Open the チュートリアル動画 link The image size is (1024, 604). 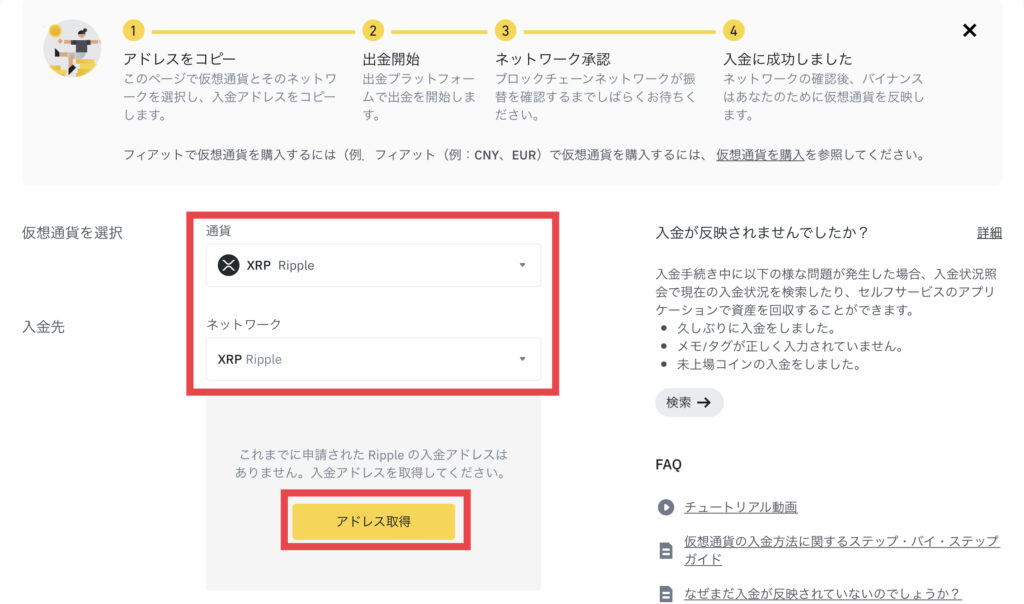(x=741, y=507)
